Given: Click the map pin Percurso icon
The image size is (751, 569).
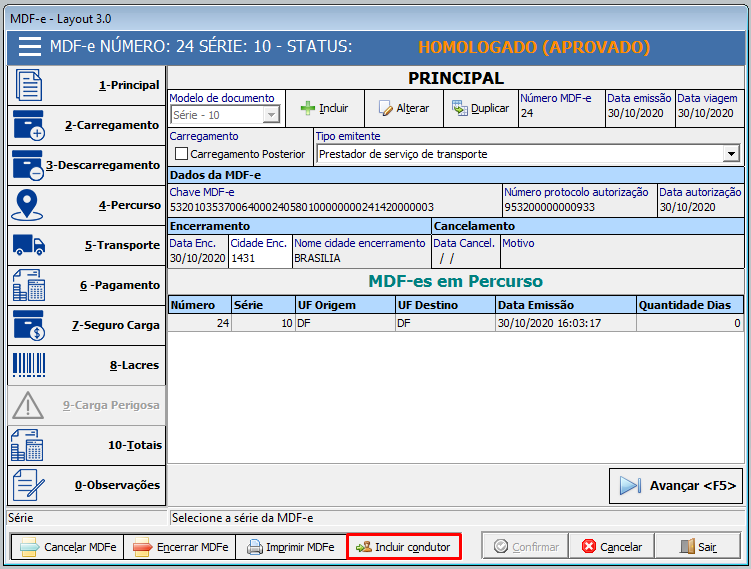Looking at the screenshot, I should coord(27,205).
